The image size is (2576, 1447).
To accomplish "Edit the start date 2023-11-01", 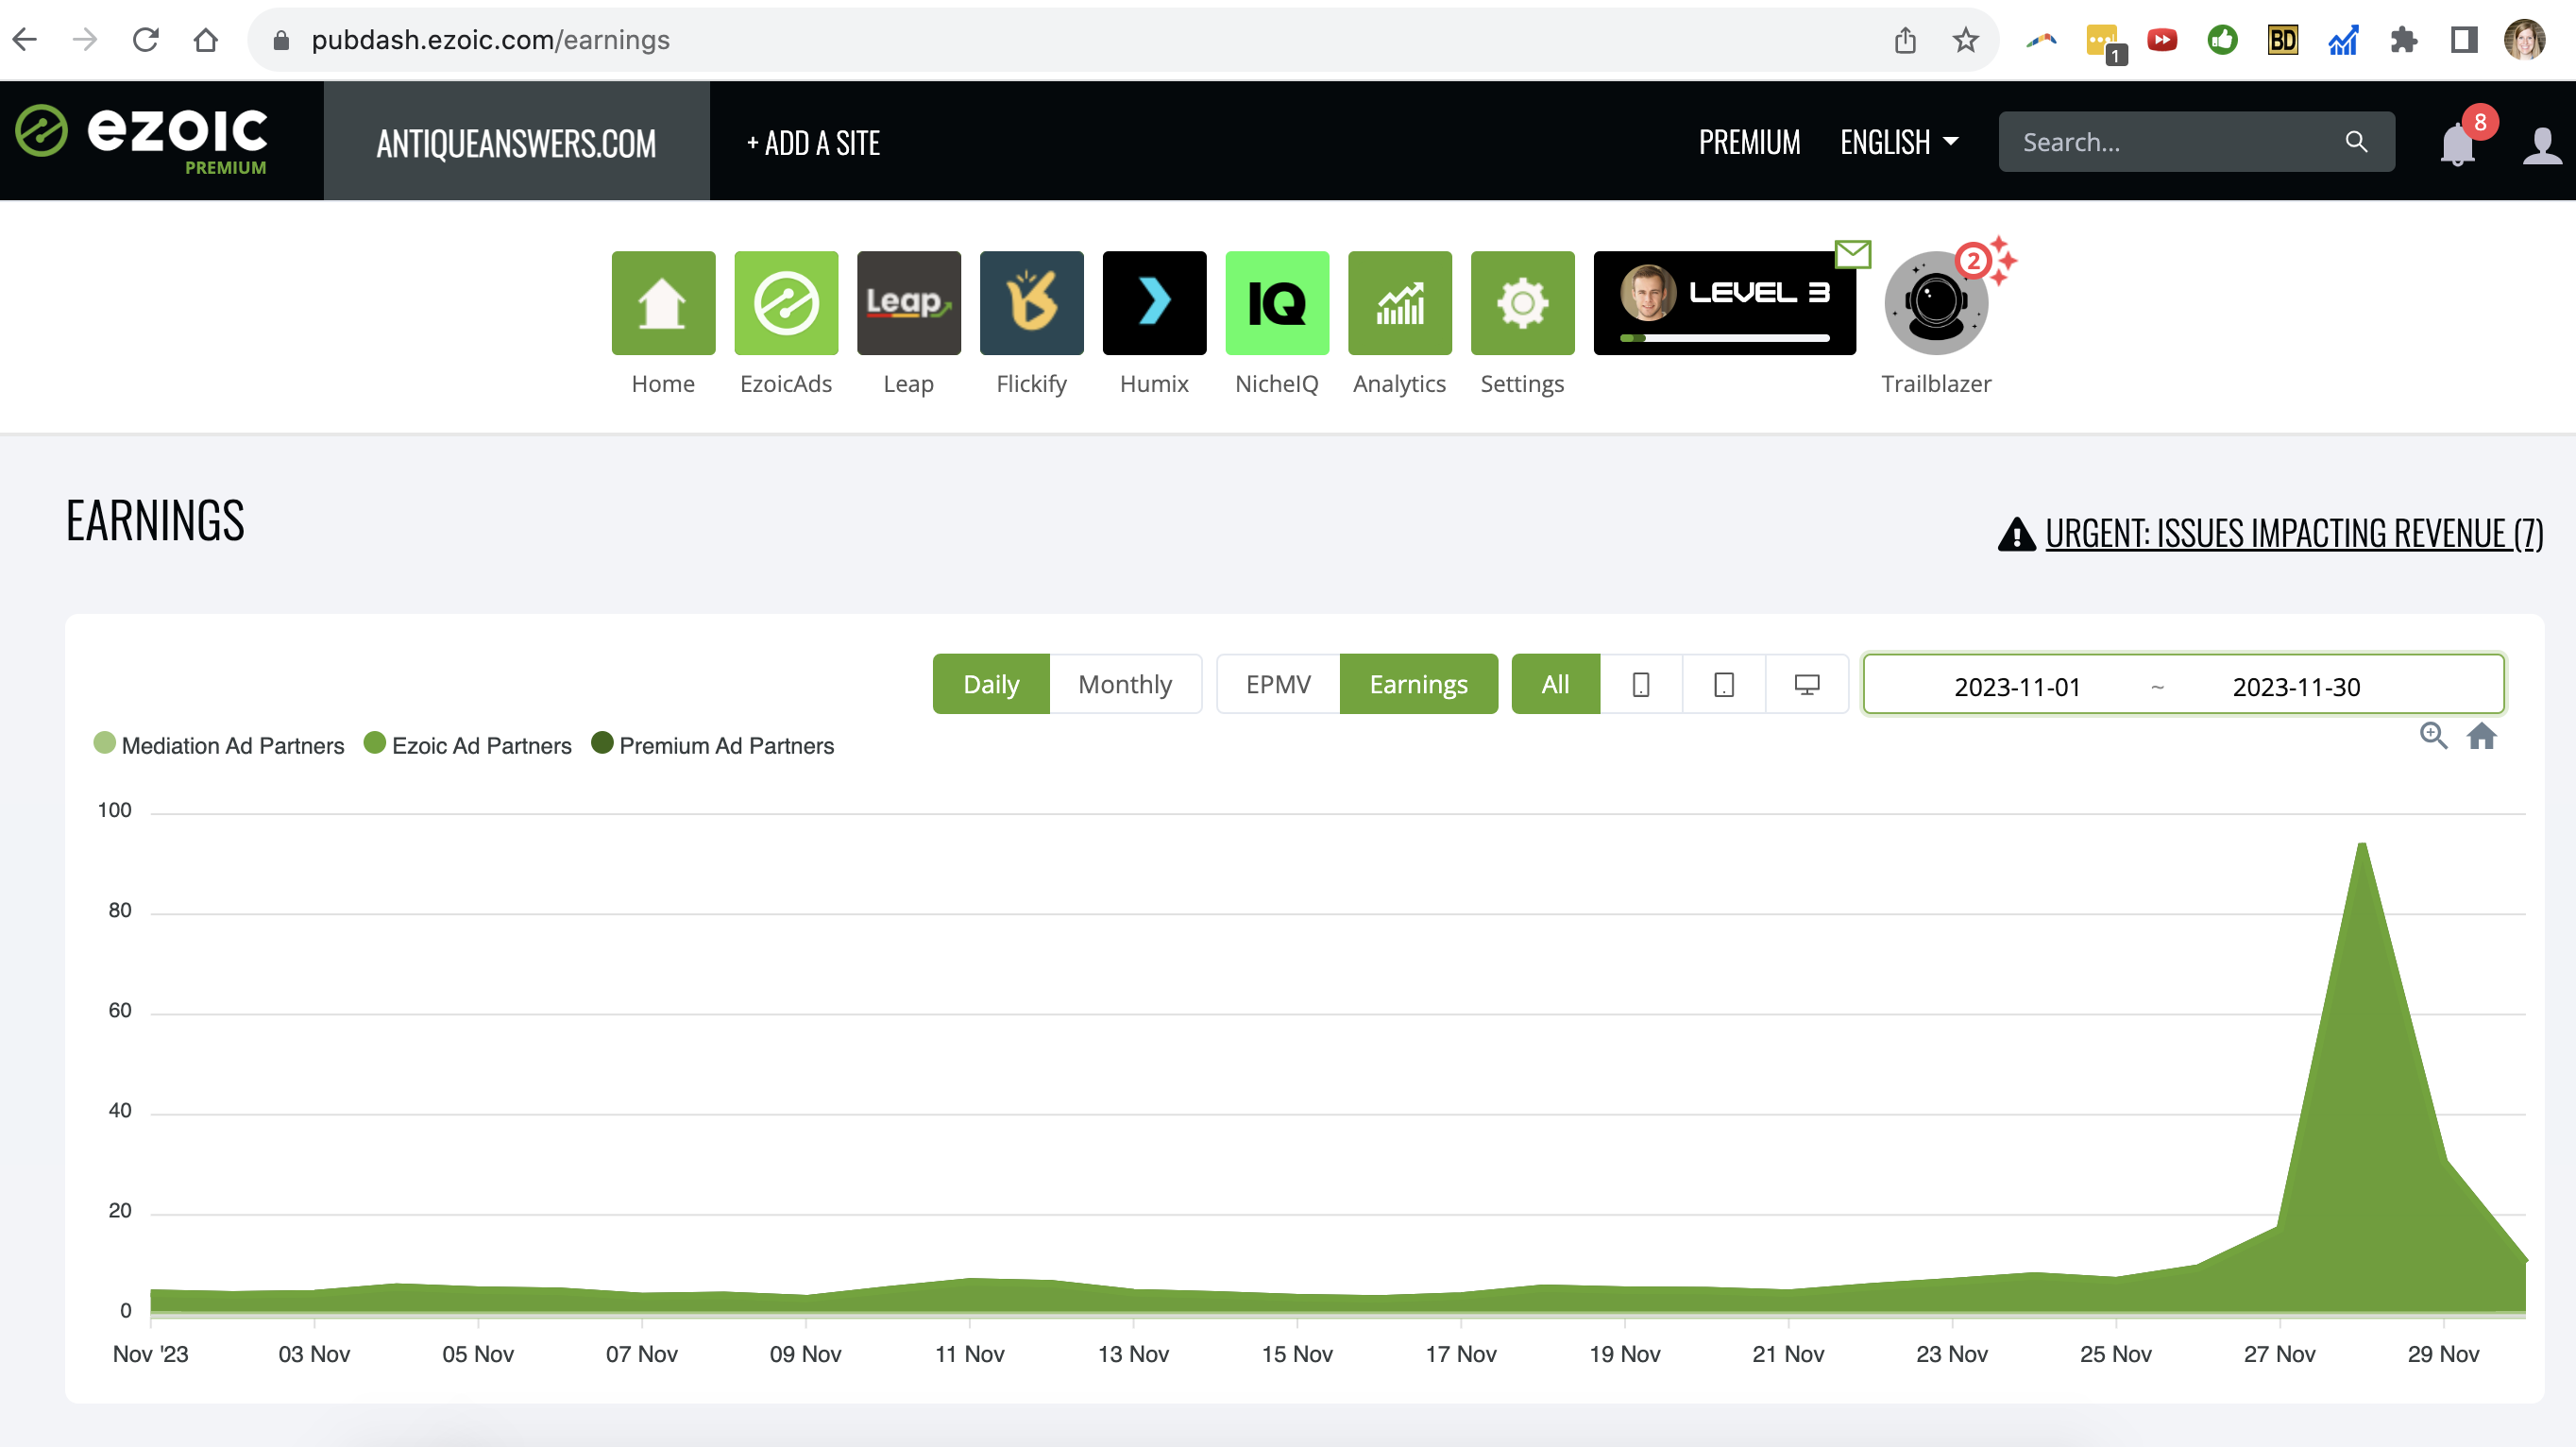I will click(2017, 687).
